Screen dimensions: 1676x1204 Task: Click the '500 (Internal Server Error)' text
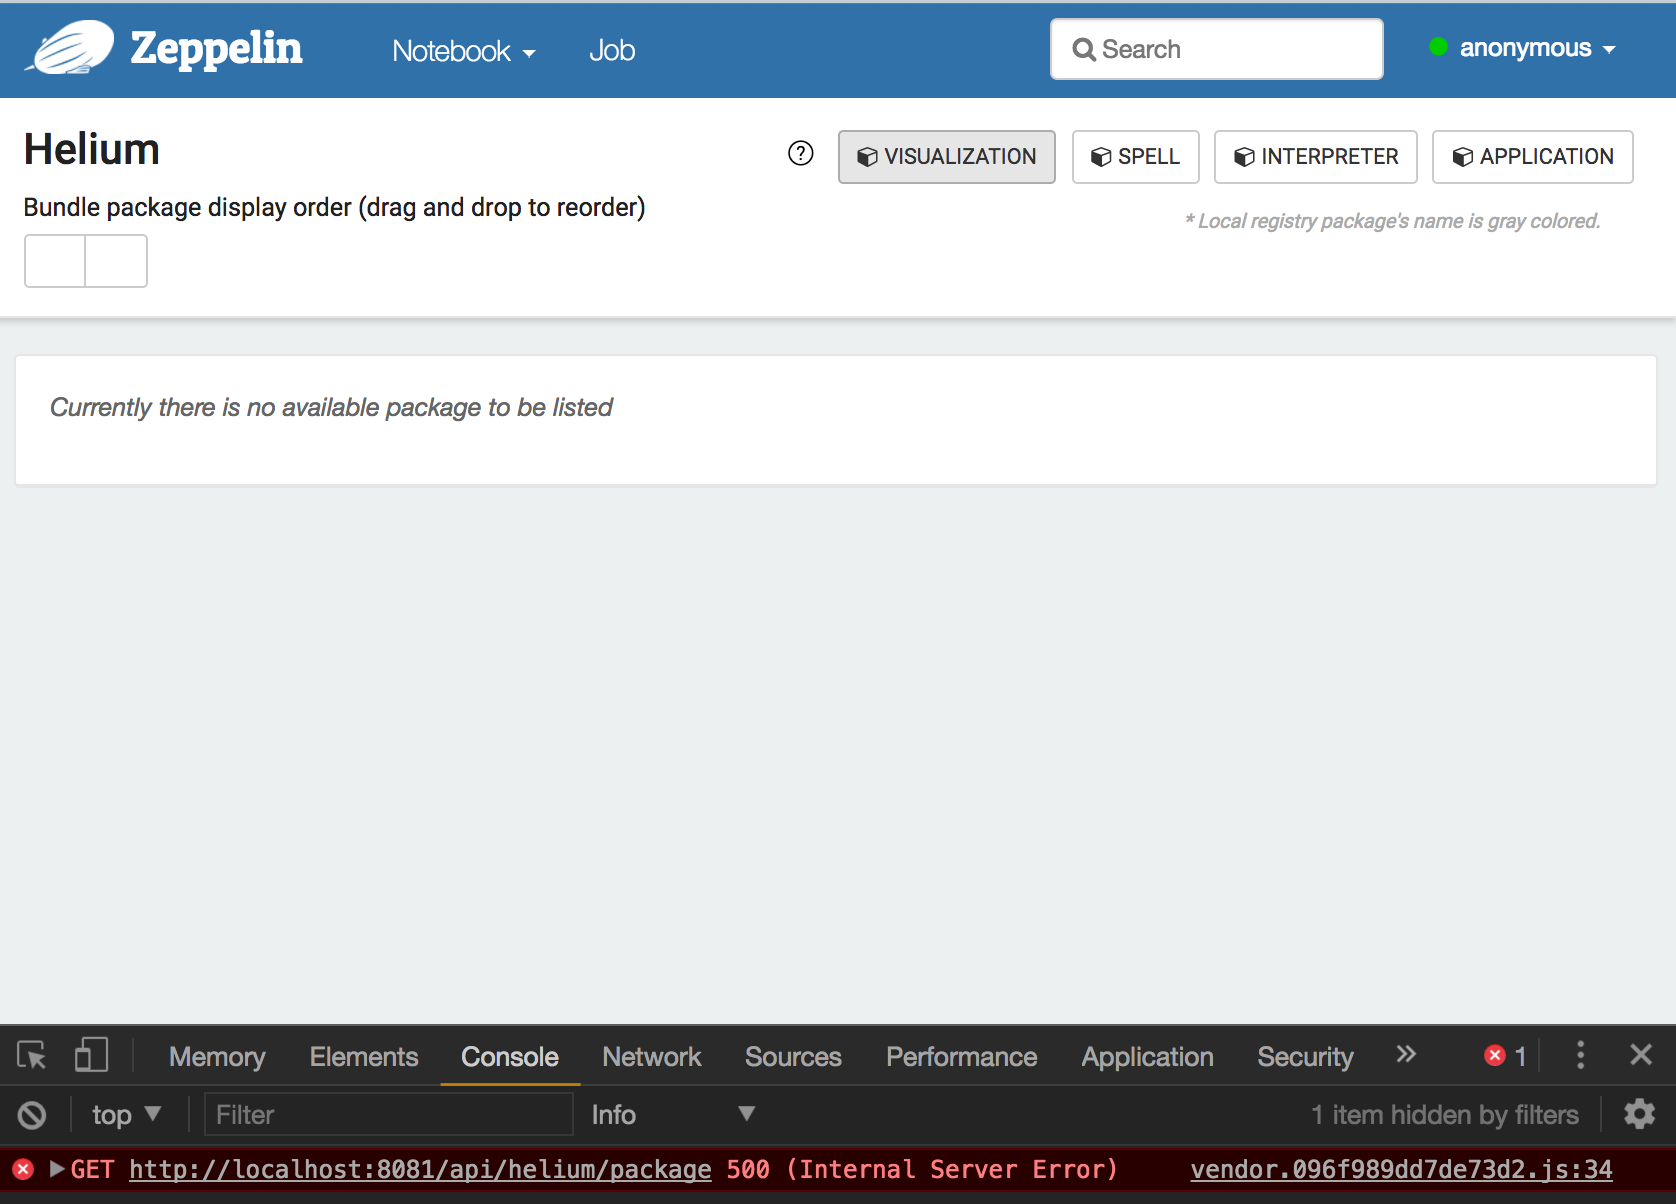coord(922,1169)
